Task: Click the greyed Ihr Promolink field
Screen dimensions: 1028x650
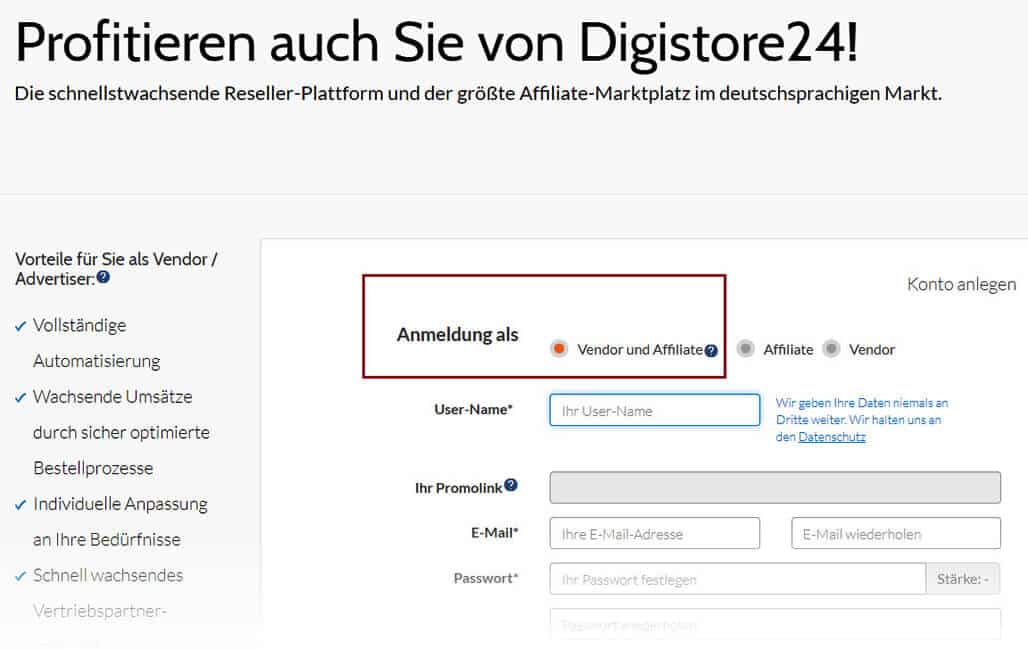Action: click(775, 487)
